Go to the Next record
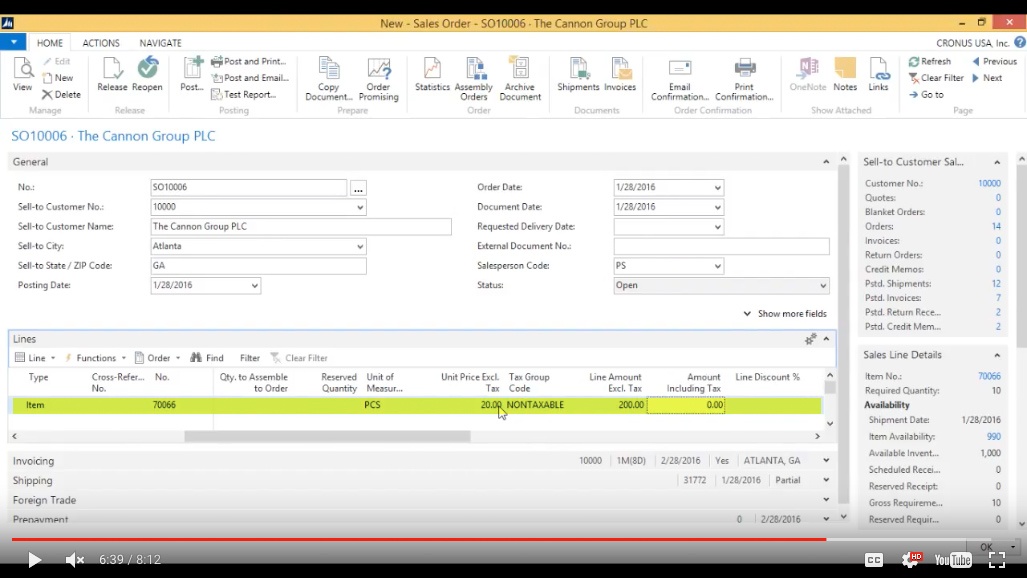The height and width of the screenshot is (578, 1027). [987, 77]
